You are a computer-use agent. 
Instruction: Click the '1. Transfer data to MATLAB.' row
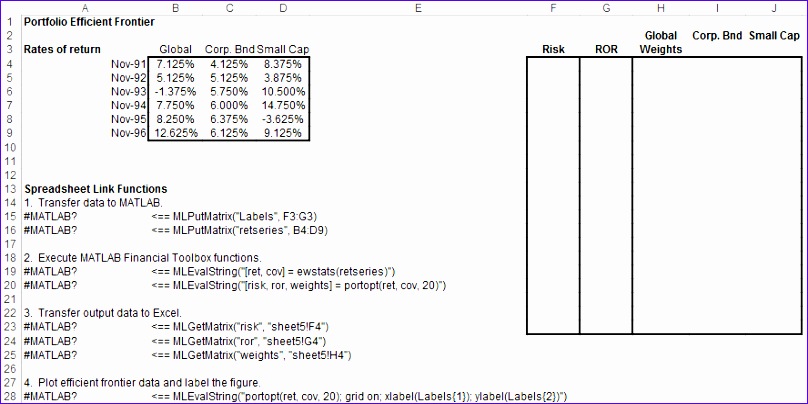pos(93,203)
